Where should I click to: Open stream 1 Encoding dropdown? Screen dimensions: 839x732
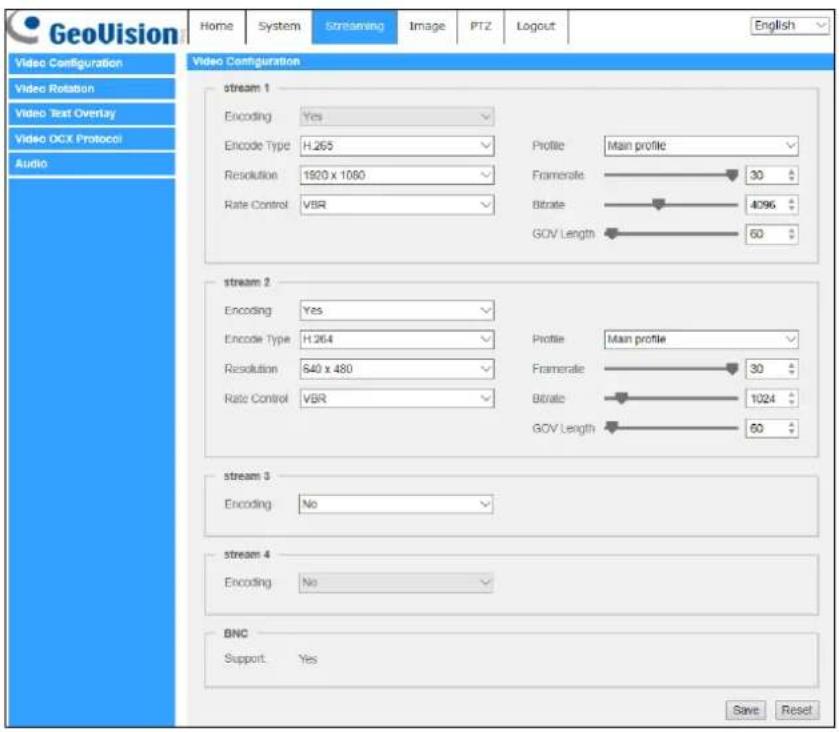[396, 117]
